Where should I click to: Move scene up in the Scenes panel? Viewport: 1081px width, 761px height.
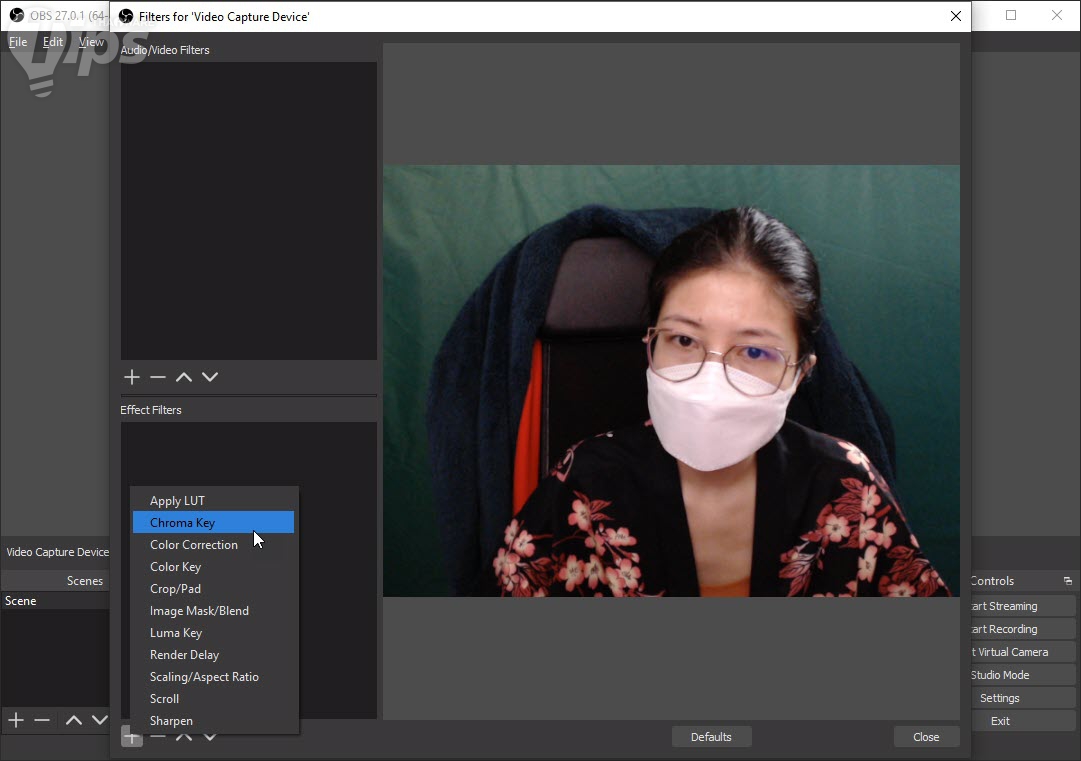[73, 720]
